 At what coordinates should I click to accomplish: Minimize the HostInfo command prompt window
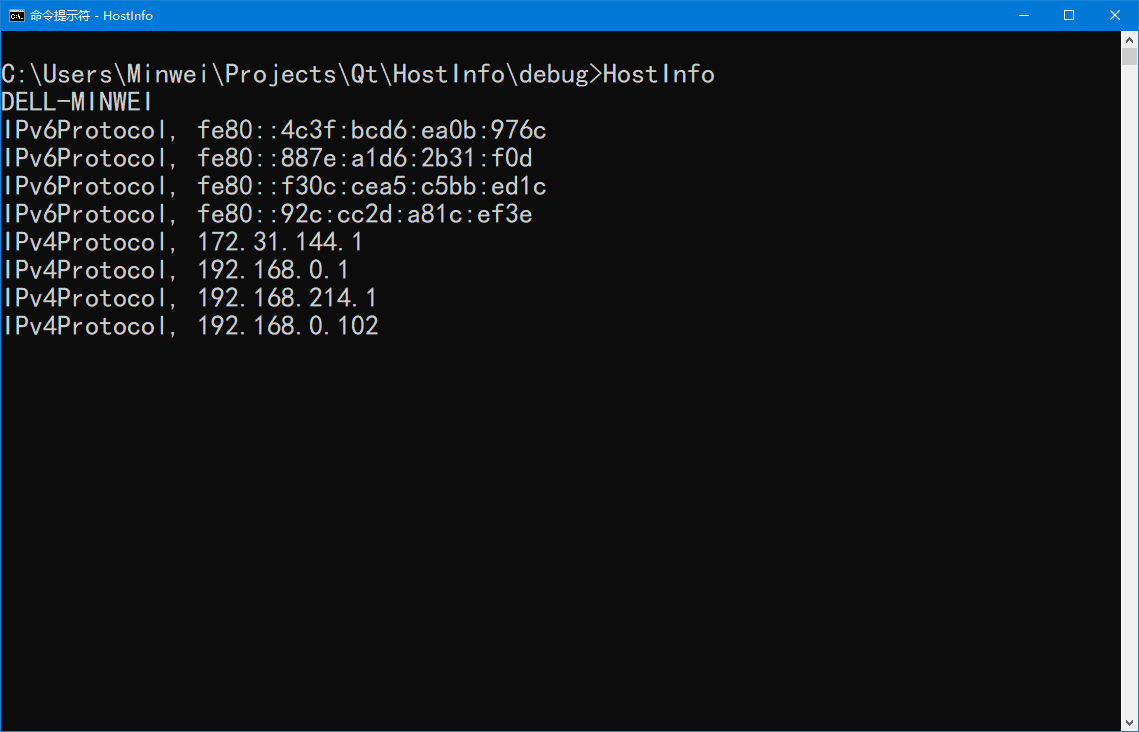pos(1024,15)
